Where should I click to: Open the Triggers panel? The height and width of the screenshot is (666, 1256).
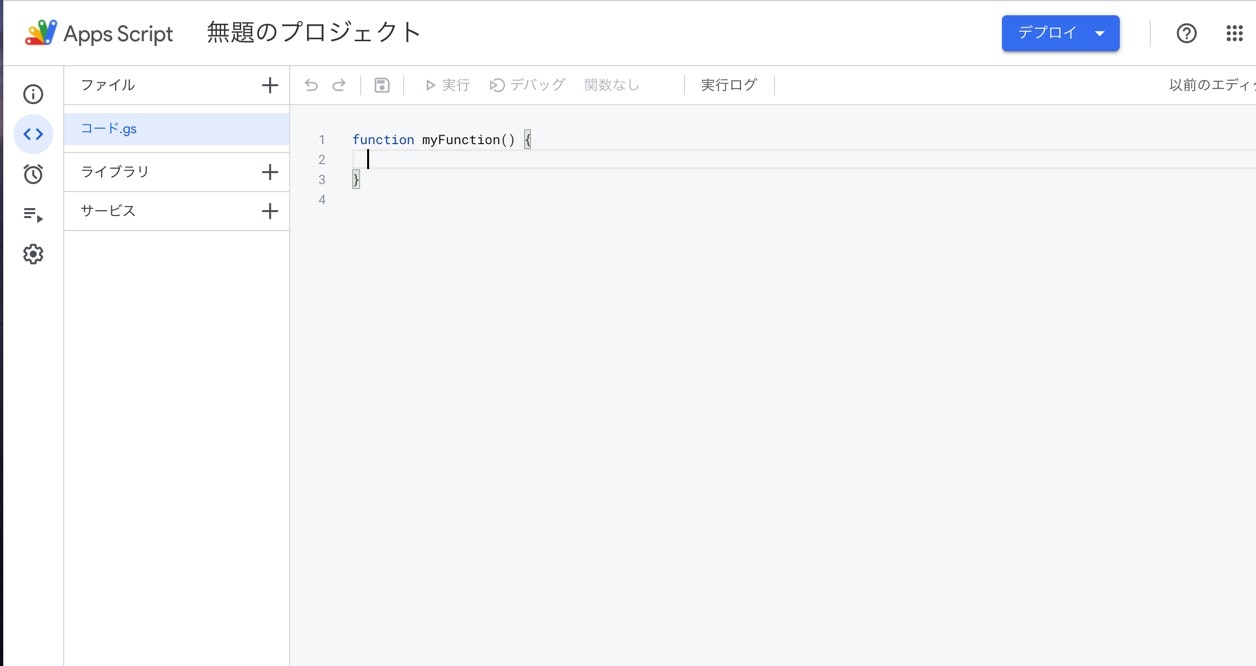coord(32,173)
